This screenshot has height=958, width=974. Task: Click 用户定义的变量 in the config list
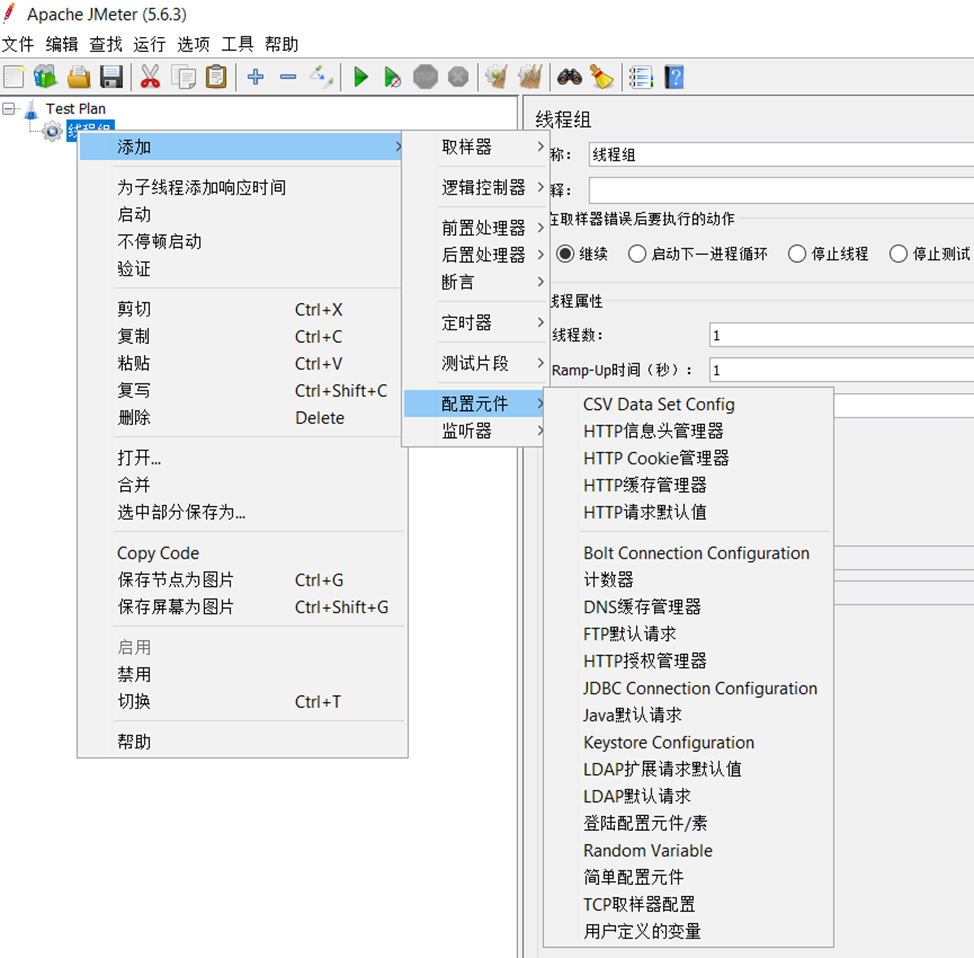coord(642,931)
